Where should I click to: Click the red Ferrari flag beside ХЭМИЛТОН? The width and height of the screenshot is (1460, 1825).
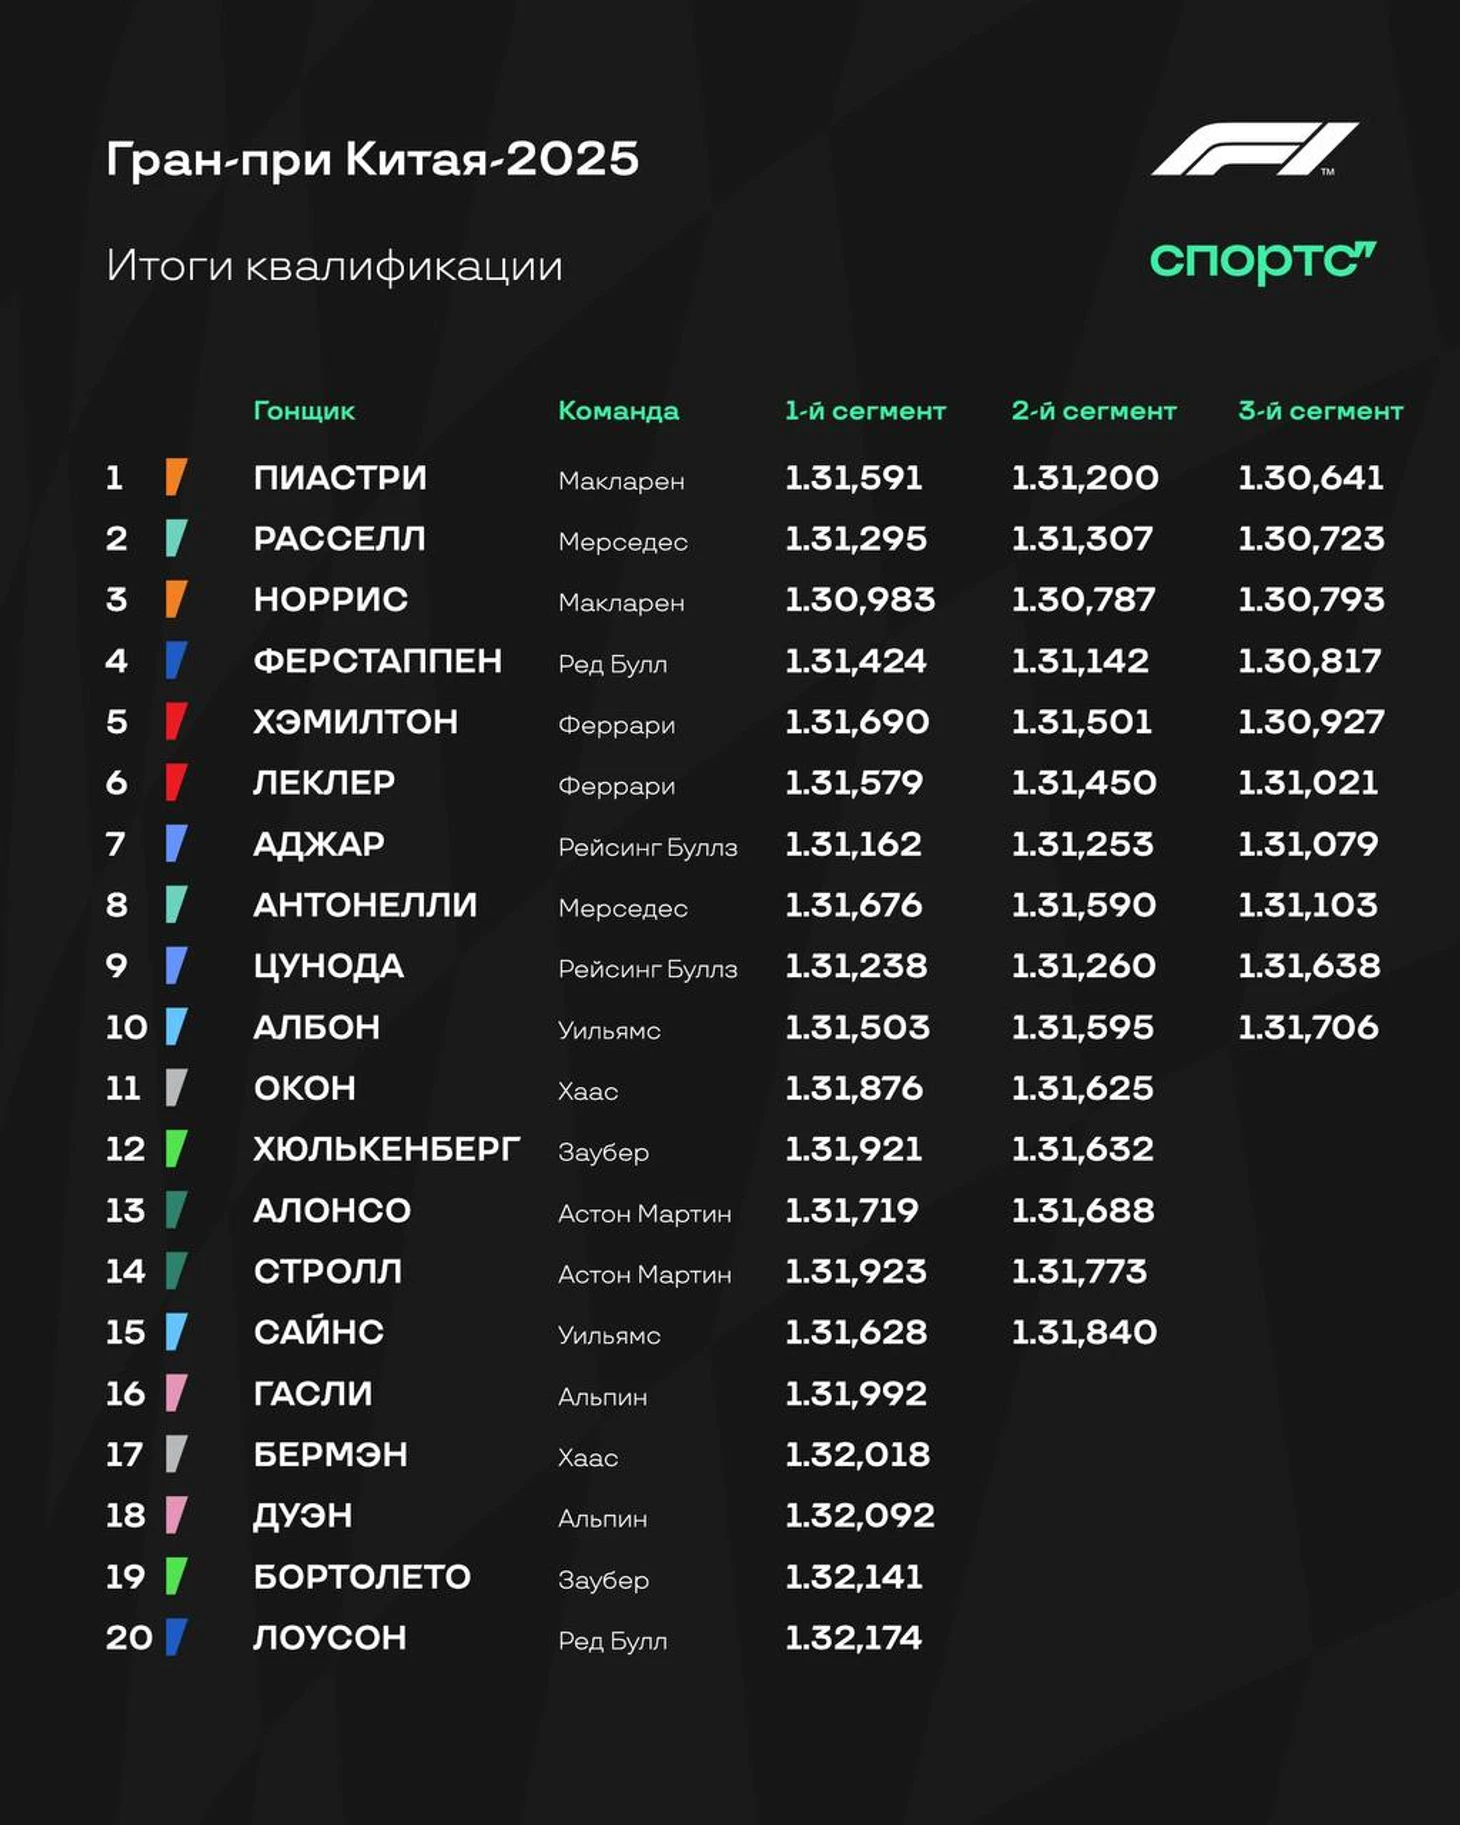[176, 721]
